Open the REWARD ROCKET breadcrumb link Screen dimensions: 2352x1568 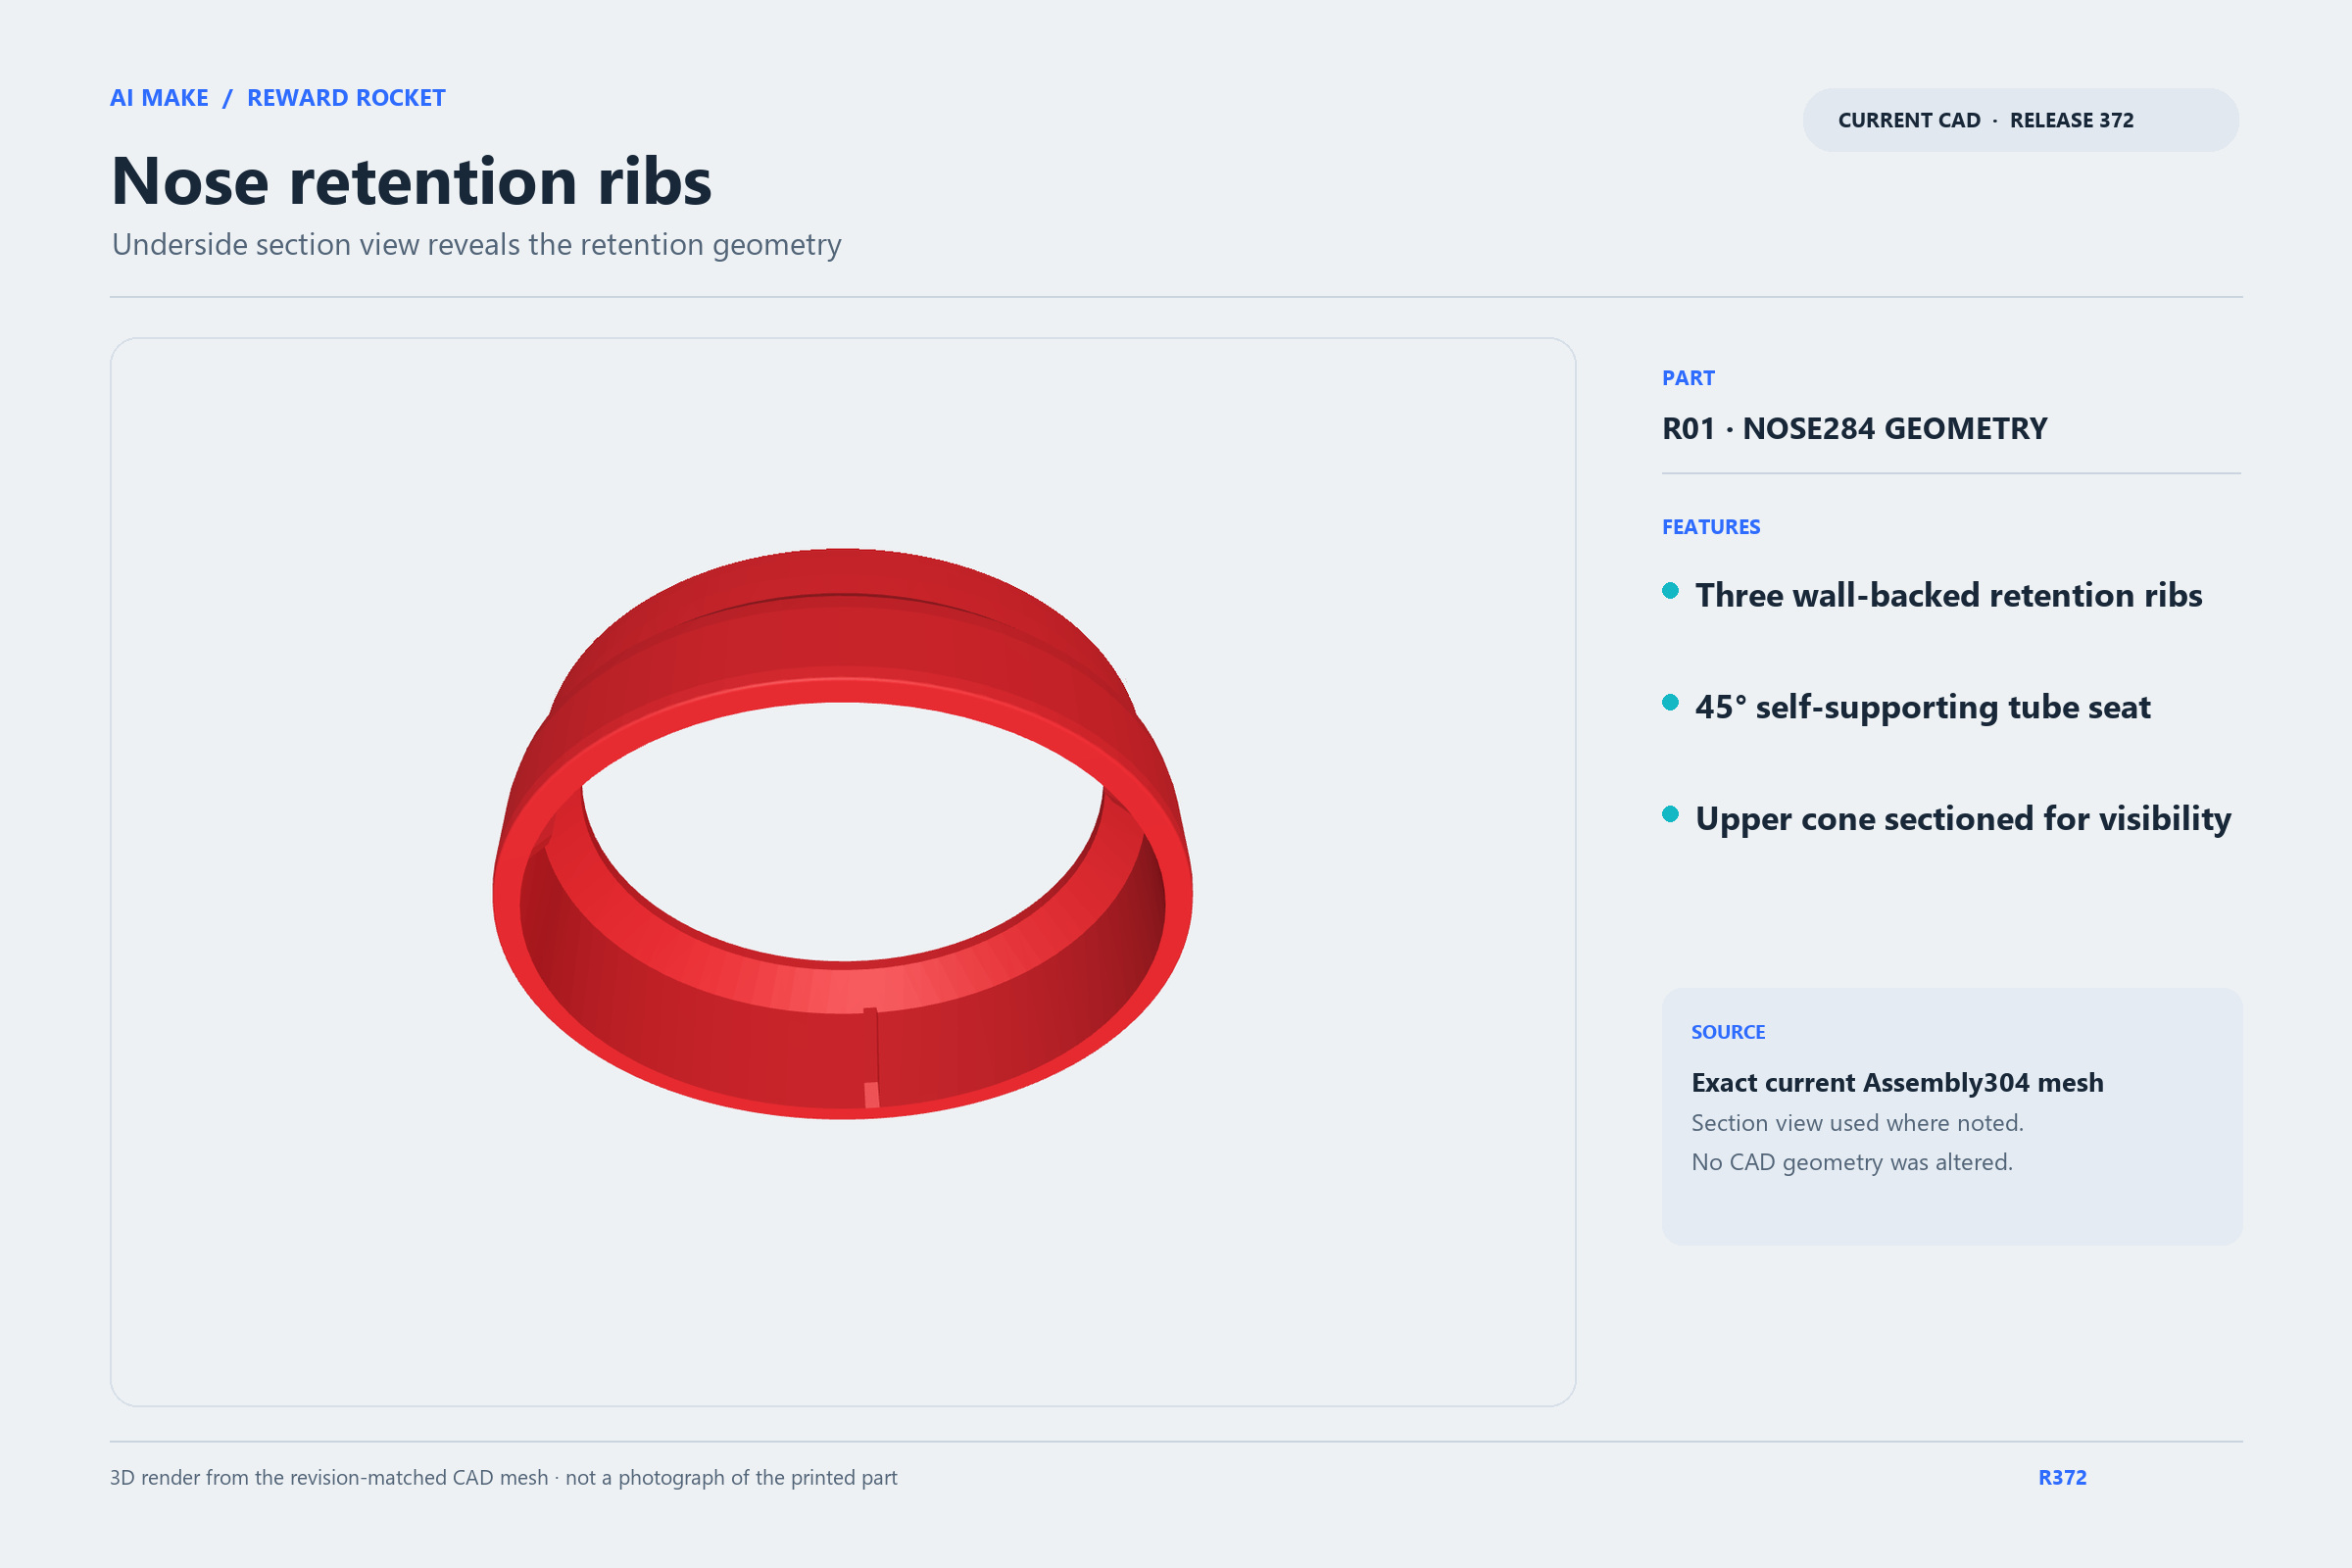pos(346,98)
